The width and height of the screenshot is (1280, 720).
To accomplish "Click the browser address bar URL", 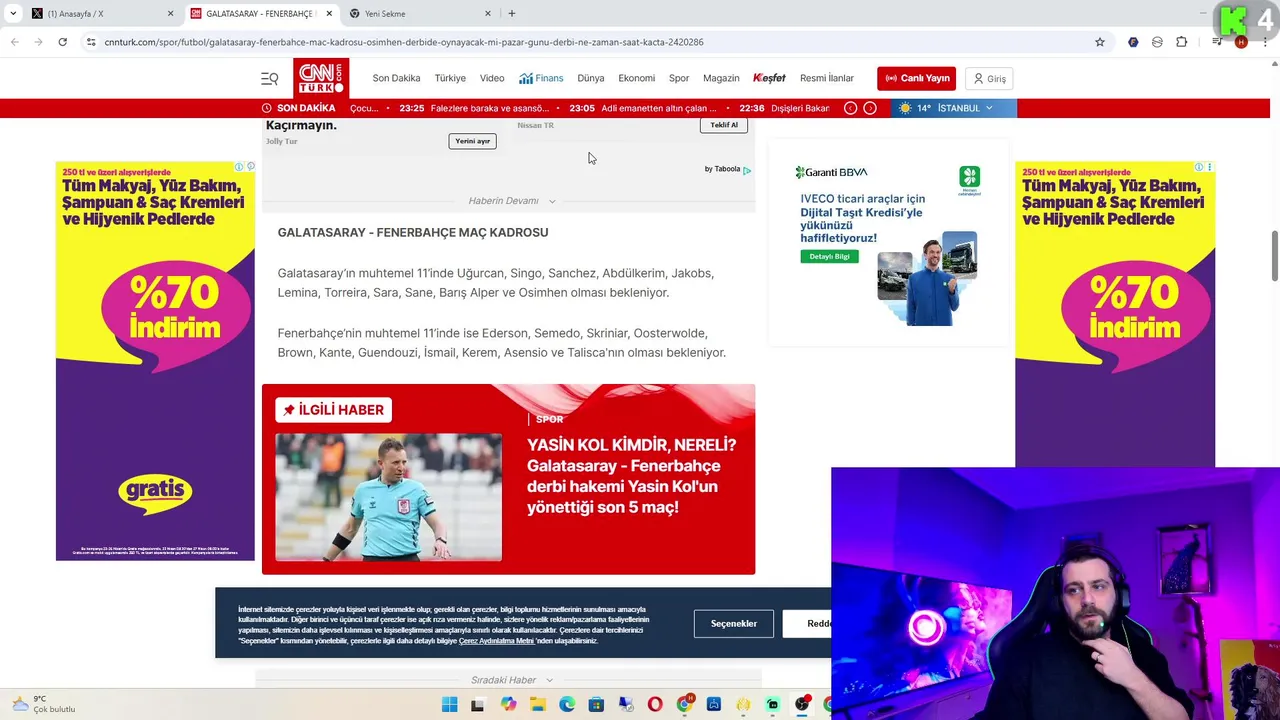I will click(x=404, y=42).
